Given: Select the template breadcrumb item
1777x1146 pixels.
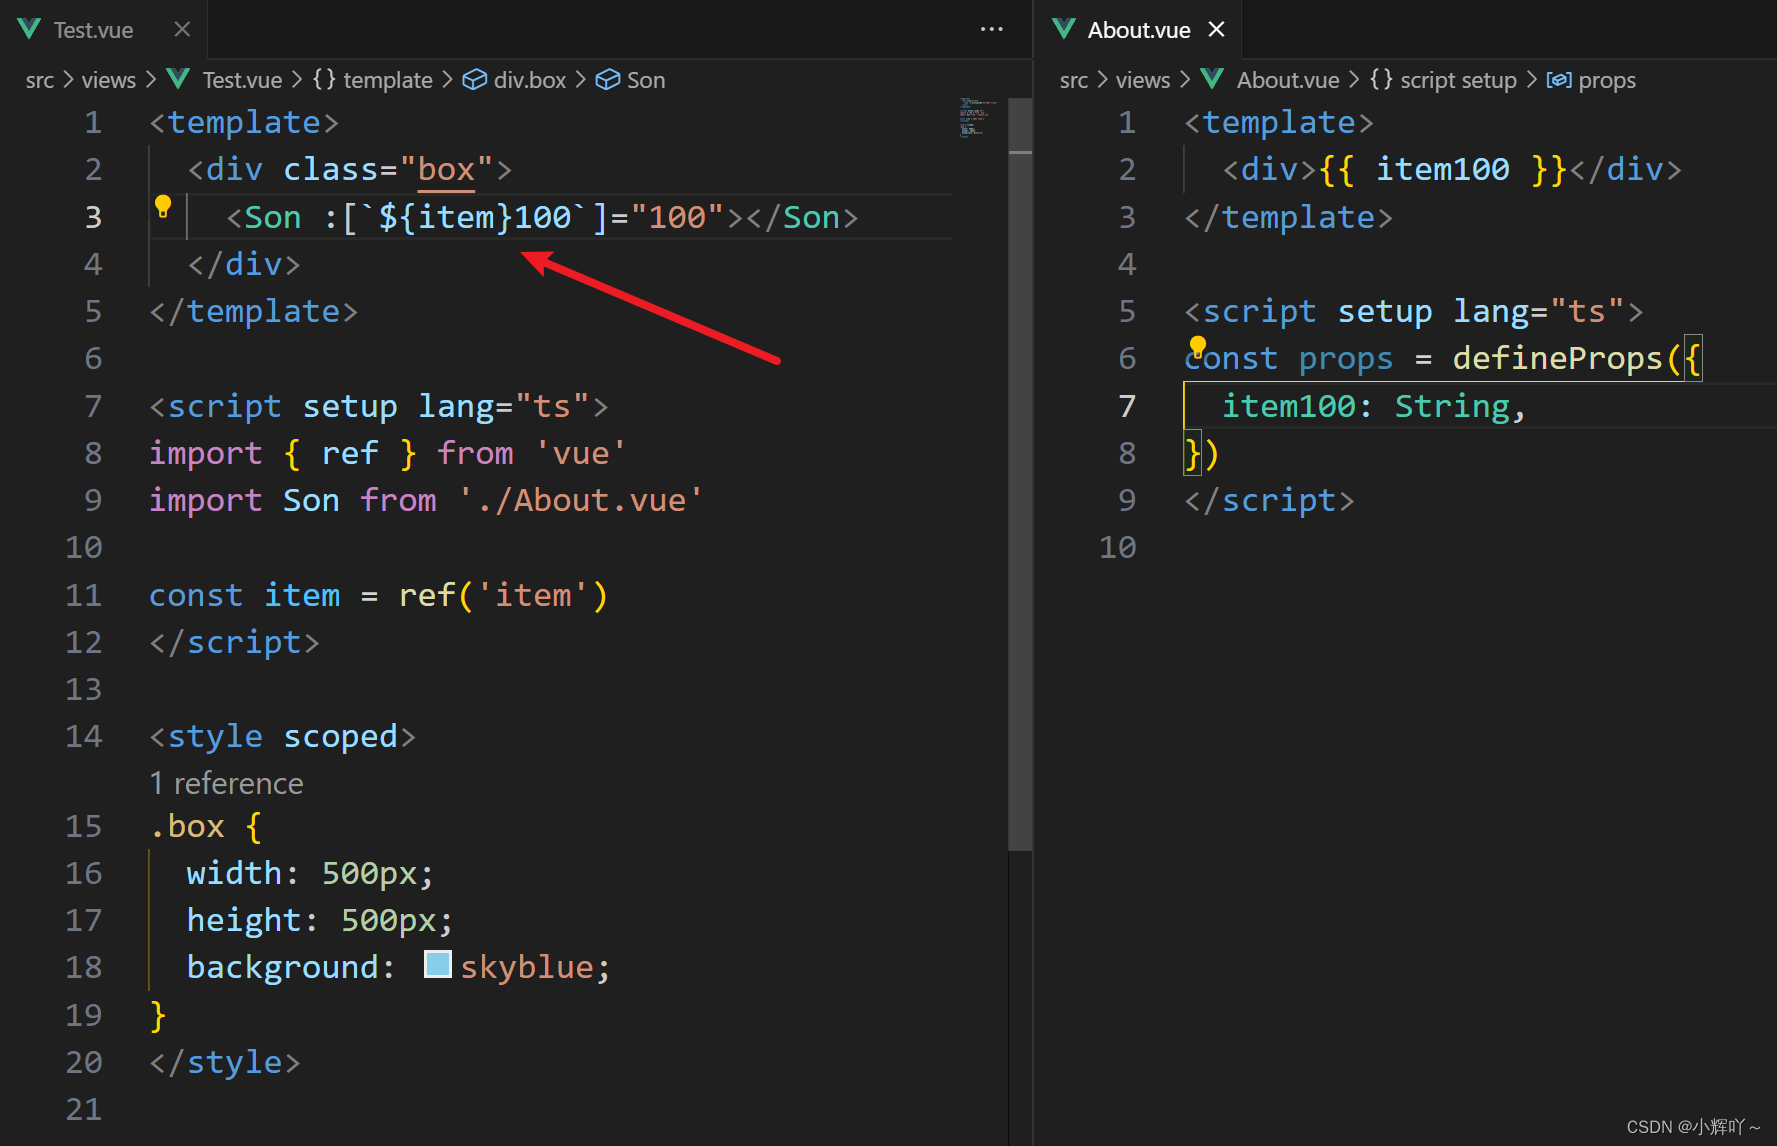Looking at the screenshot, I should pyautogui.click(x=388, y=80).
